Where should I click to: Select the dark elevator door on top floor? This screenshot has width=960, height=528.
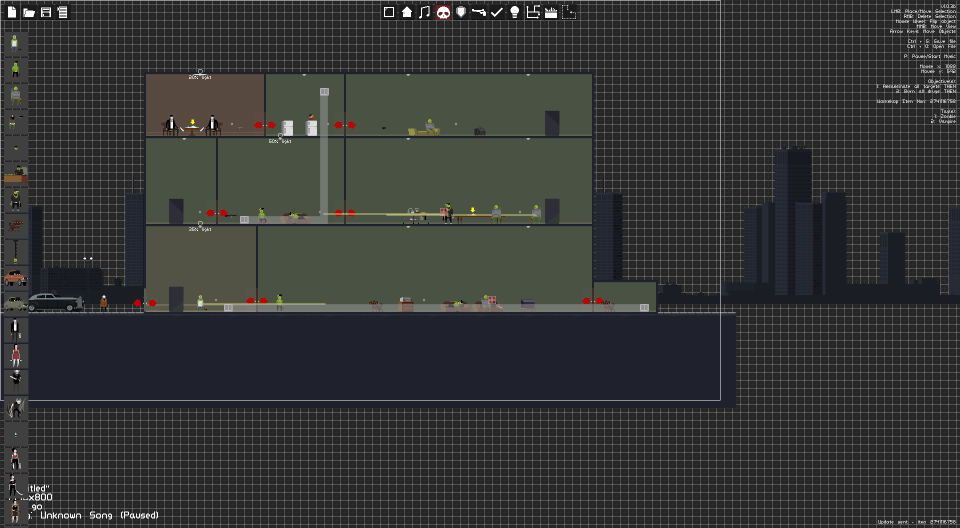(552, 123)
